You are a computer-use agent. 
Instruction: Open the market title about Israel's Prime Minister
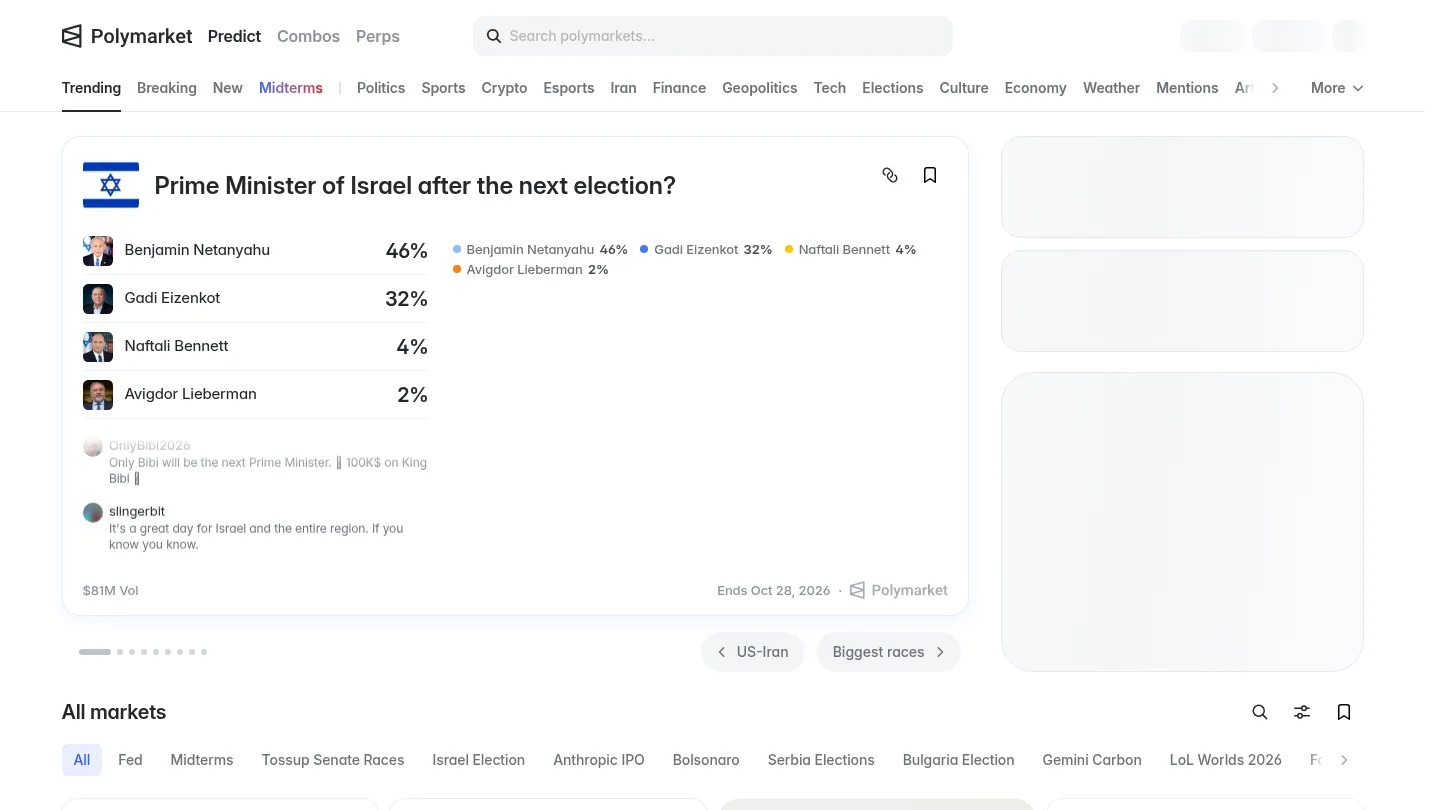[415, 186]
